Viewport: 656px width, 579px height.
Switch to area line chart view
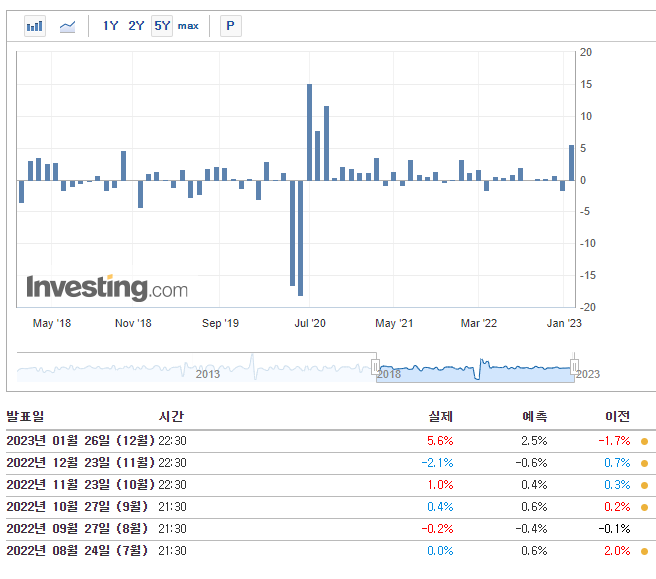click(67, 26)
